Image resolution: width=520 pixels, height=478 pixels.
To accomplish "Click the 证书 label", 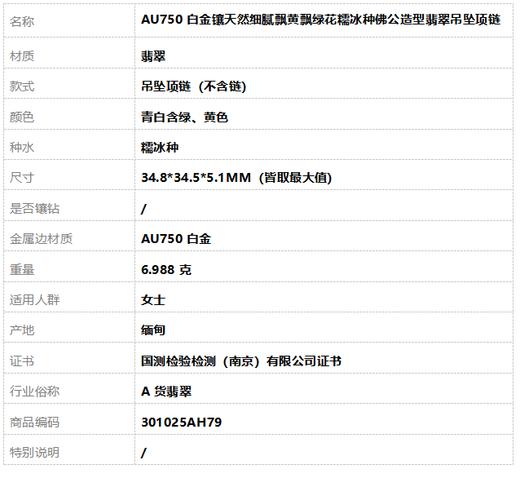I will [22, 361].
